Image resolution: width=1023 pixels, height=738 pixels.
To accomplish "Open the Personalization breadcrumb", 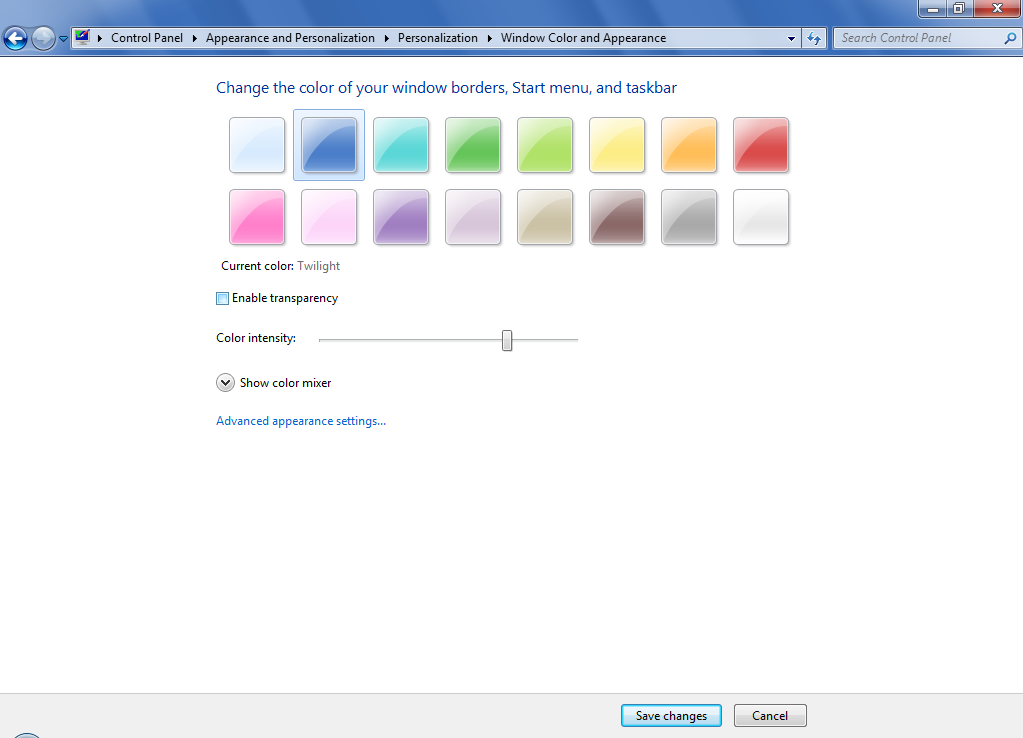I will [x=438, y=38].
